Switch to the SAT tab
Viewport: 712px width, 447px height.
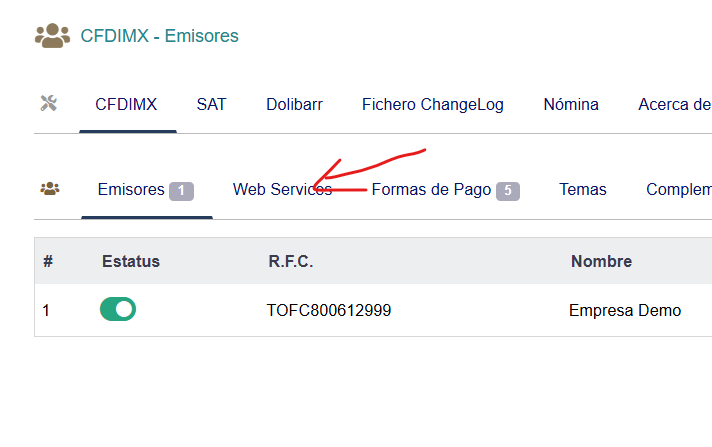[x=211, y=104]
